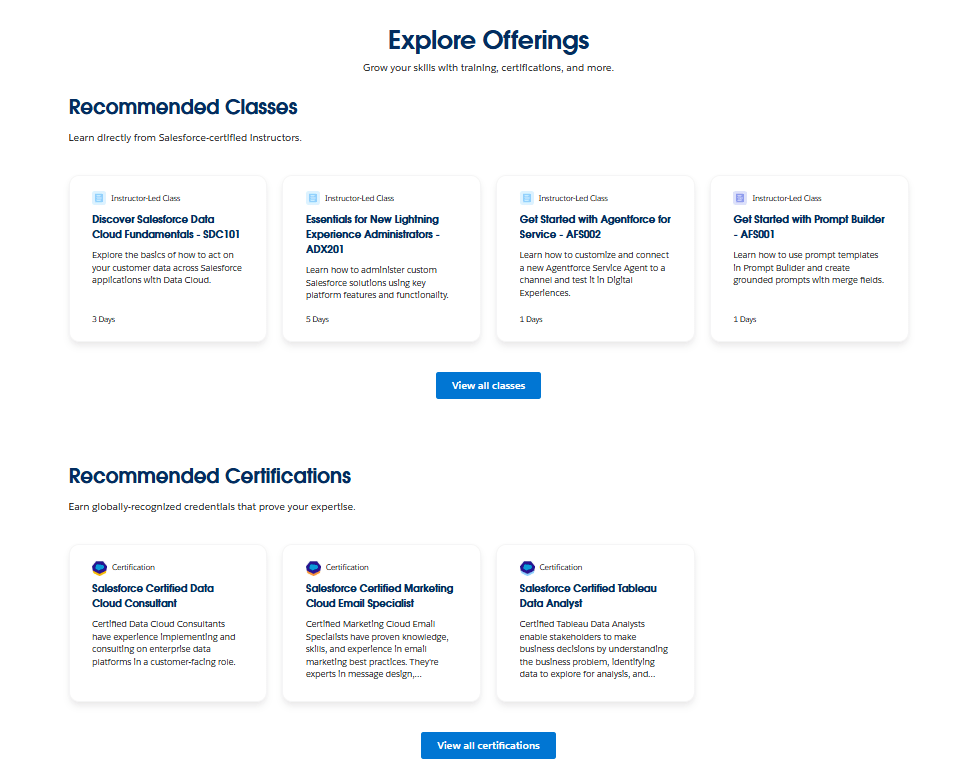The height and width of the screenshot is (776, 970).
Task: Open Get Started with Prompt Builder - AFS001
Action: tap(809, 227)
